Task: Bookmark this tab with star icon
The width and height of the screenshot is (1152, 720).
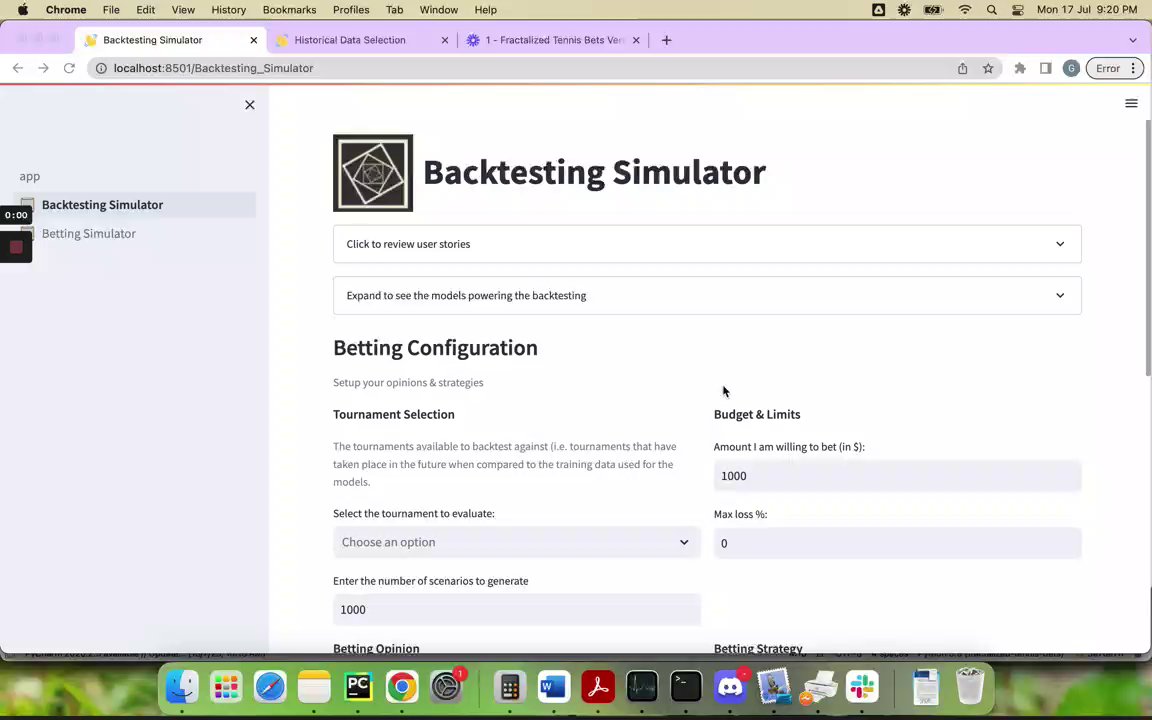Action: 988,68
